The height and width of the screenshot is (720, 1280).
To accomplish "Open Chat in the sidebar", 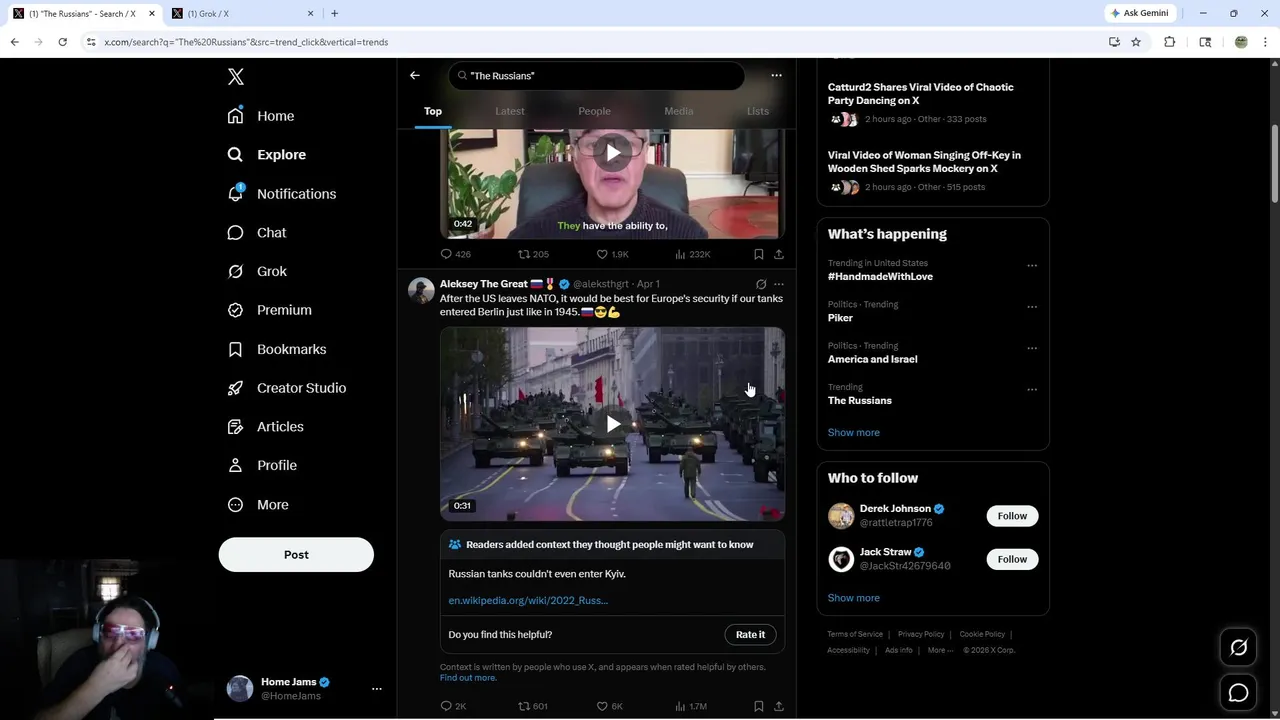I will point(257,232).
